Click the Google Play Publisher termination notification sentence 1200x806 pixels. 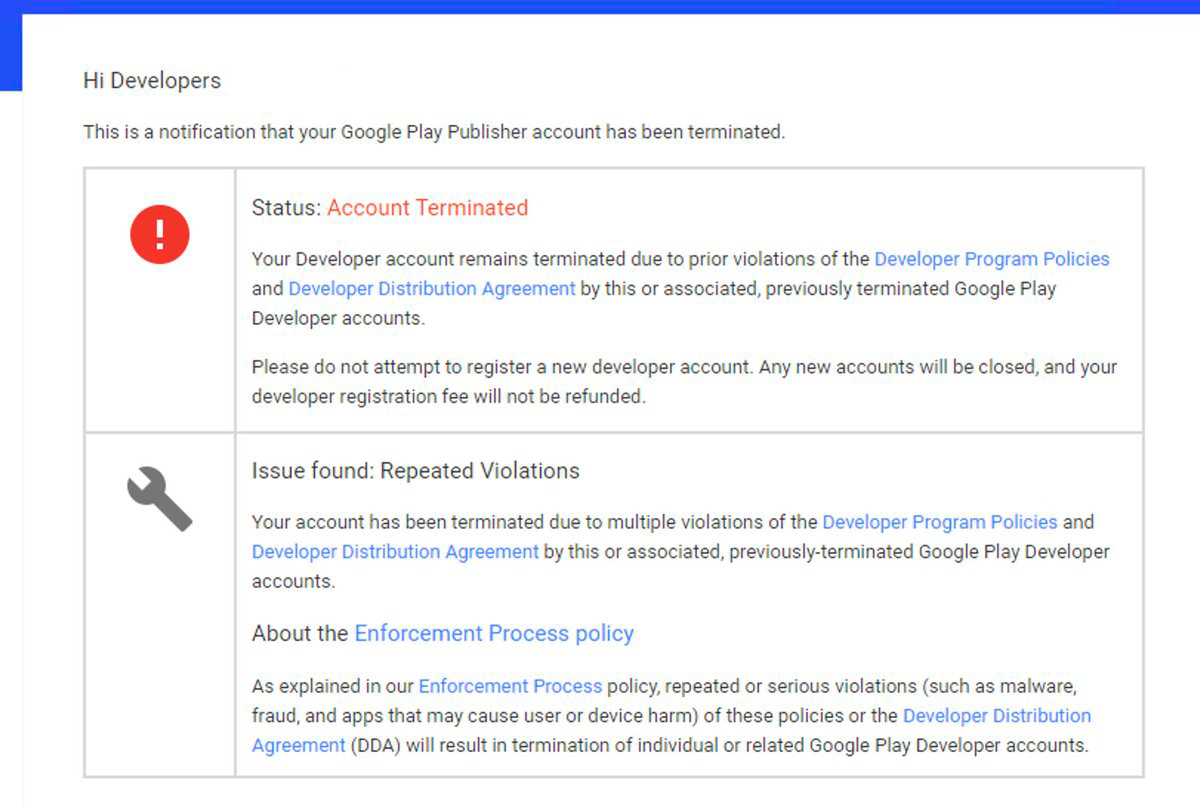click(434, 132)
